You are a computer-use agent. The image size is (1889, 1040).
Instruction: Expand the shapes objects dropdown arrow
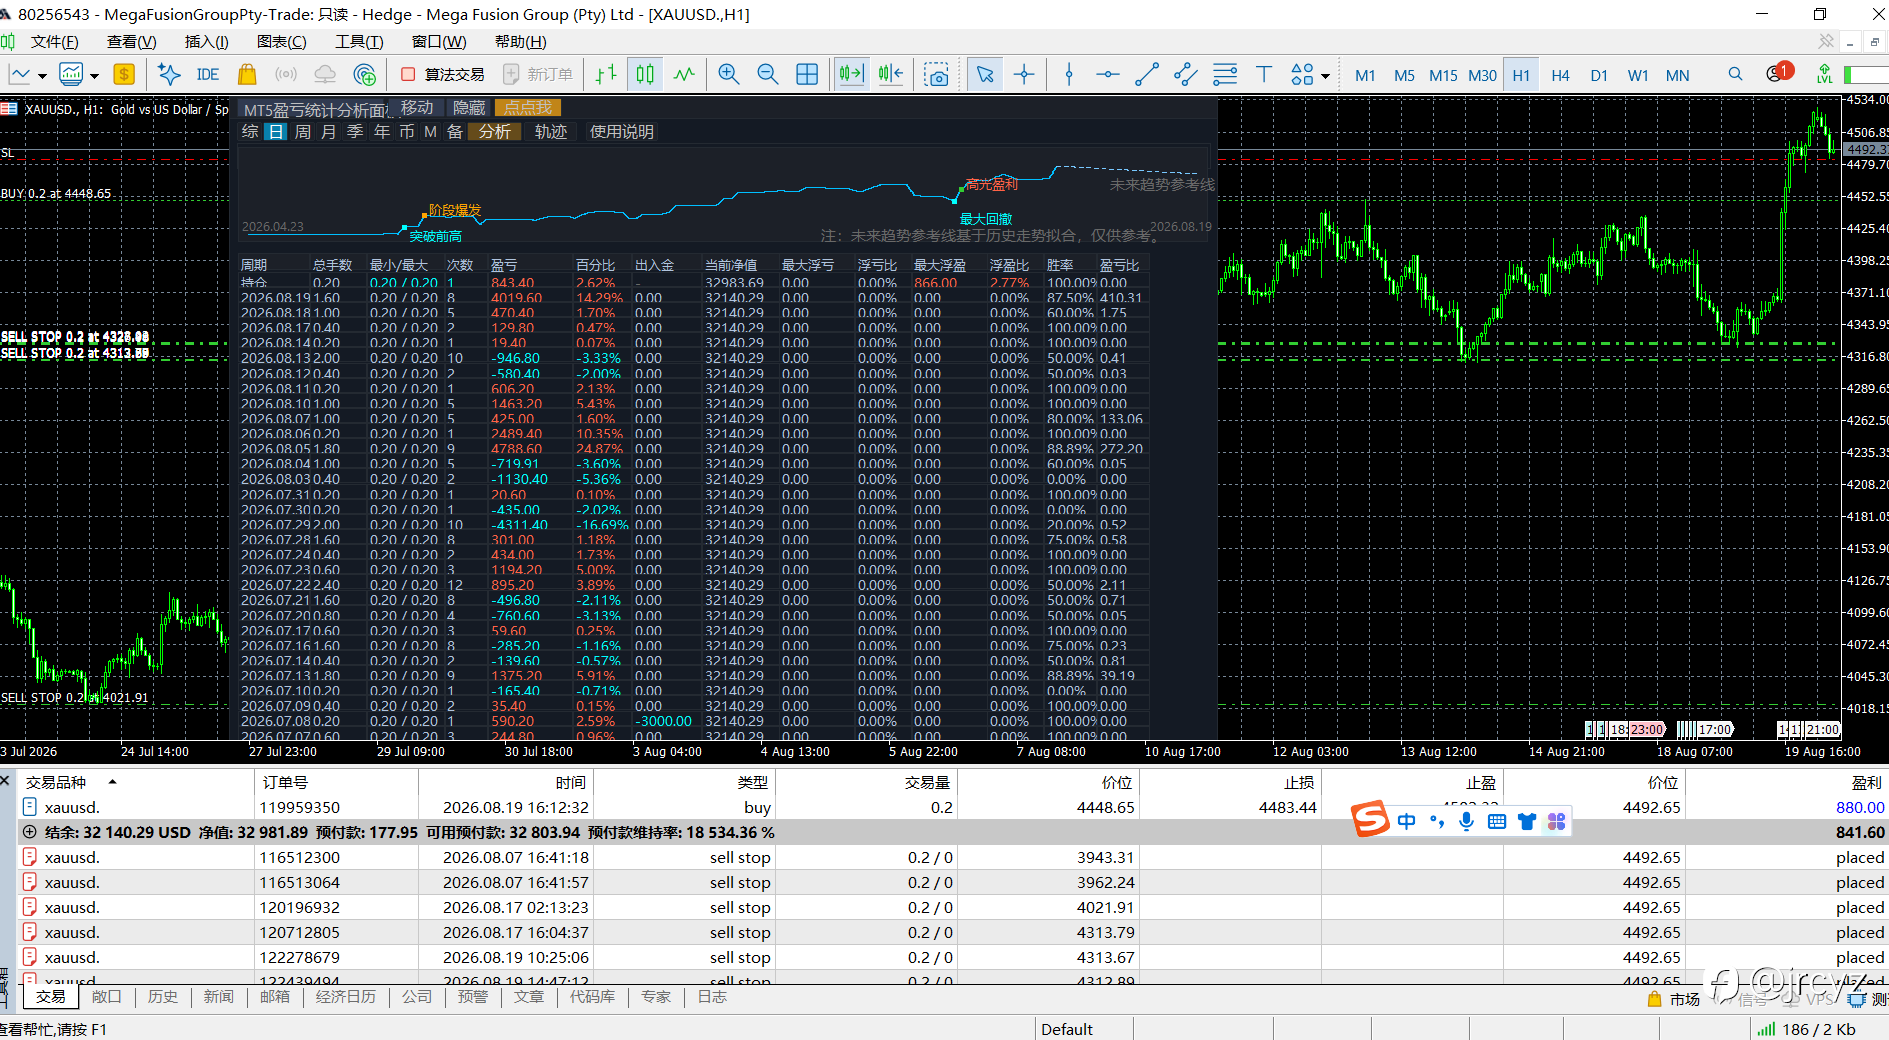coord(1325,75)
